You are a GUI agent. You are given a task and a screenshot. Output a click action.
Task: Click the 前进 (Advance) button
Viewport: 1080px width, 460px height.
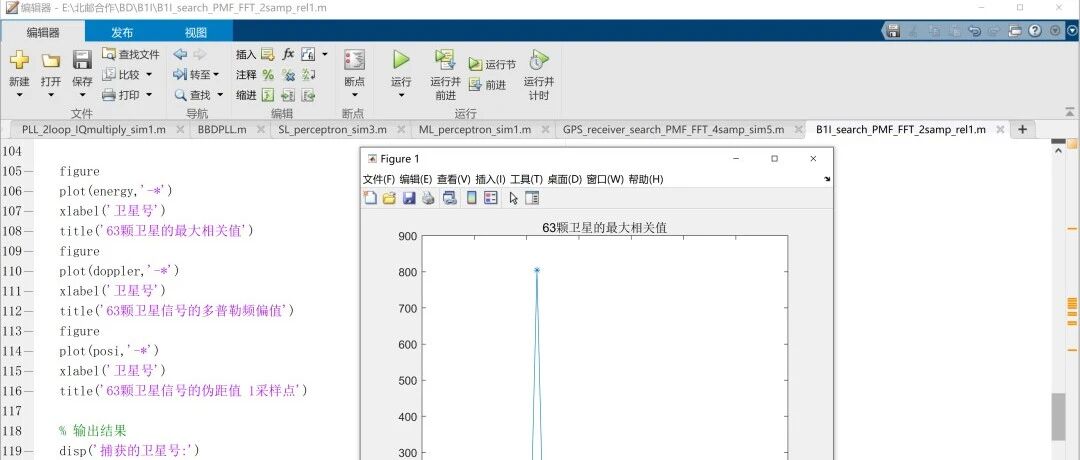coord(487,85)
